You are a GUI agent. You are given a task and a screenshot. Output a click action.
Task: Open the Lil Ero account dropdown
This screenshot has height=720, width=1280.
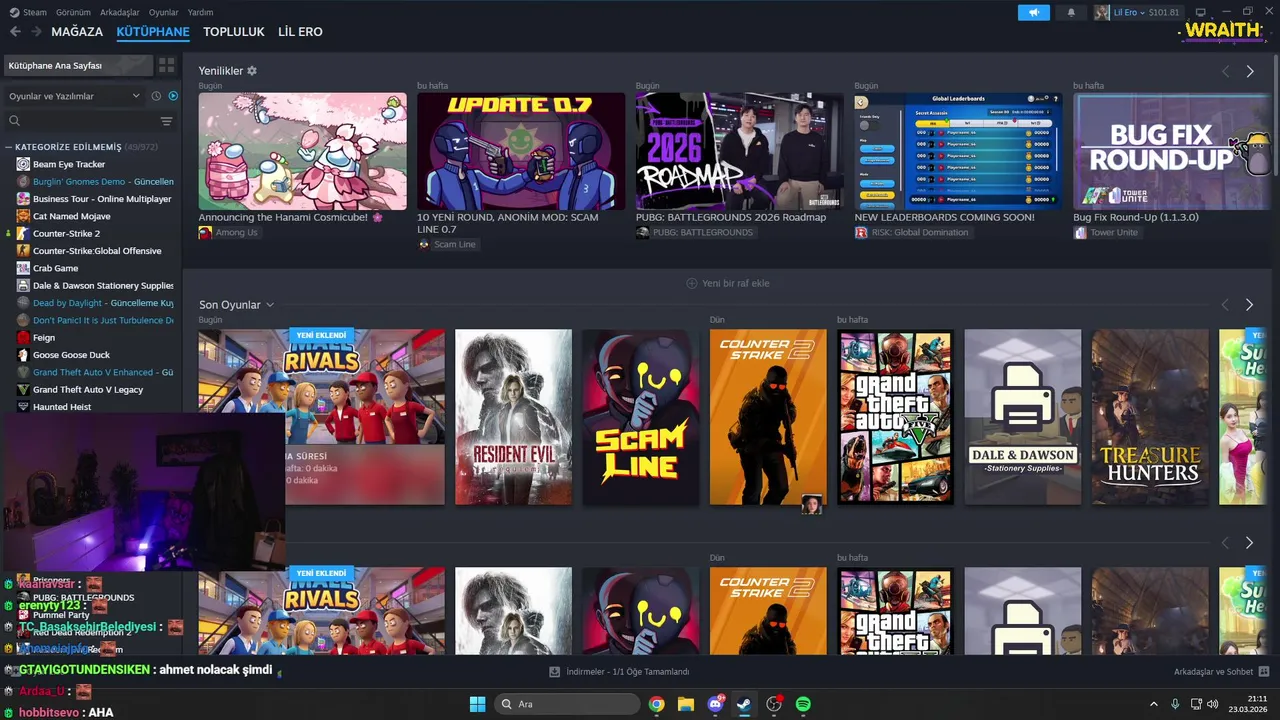[x=1138, y=12]
